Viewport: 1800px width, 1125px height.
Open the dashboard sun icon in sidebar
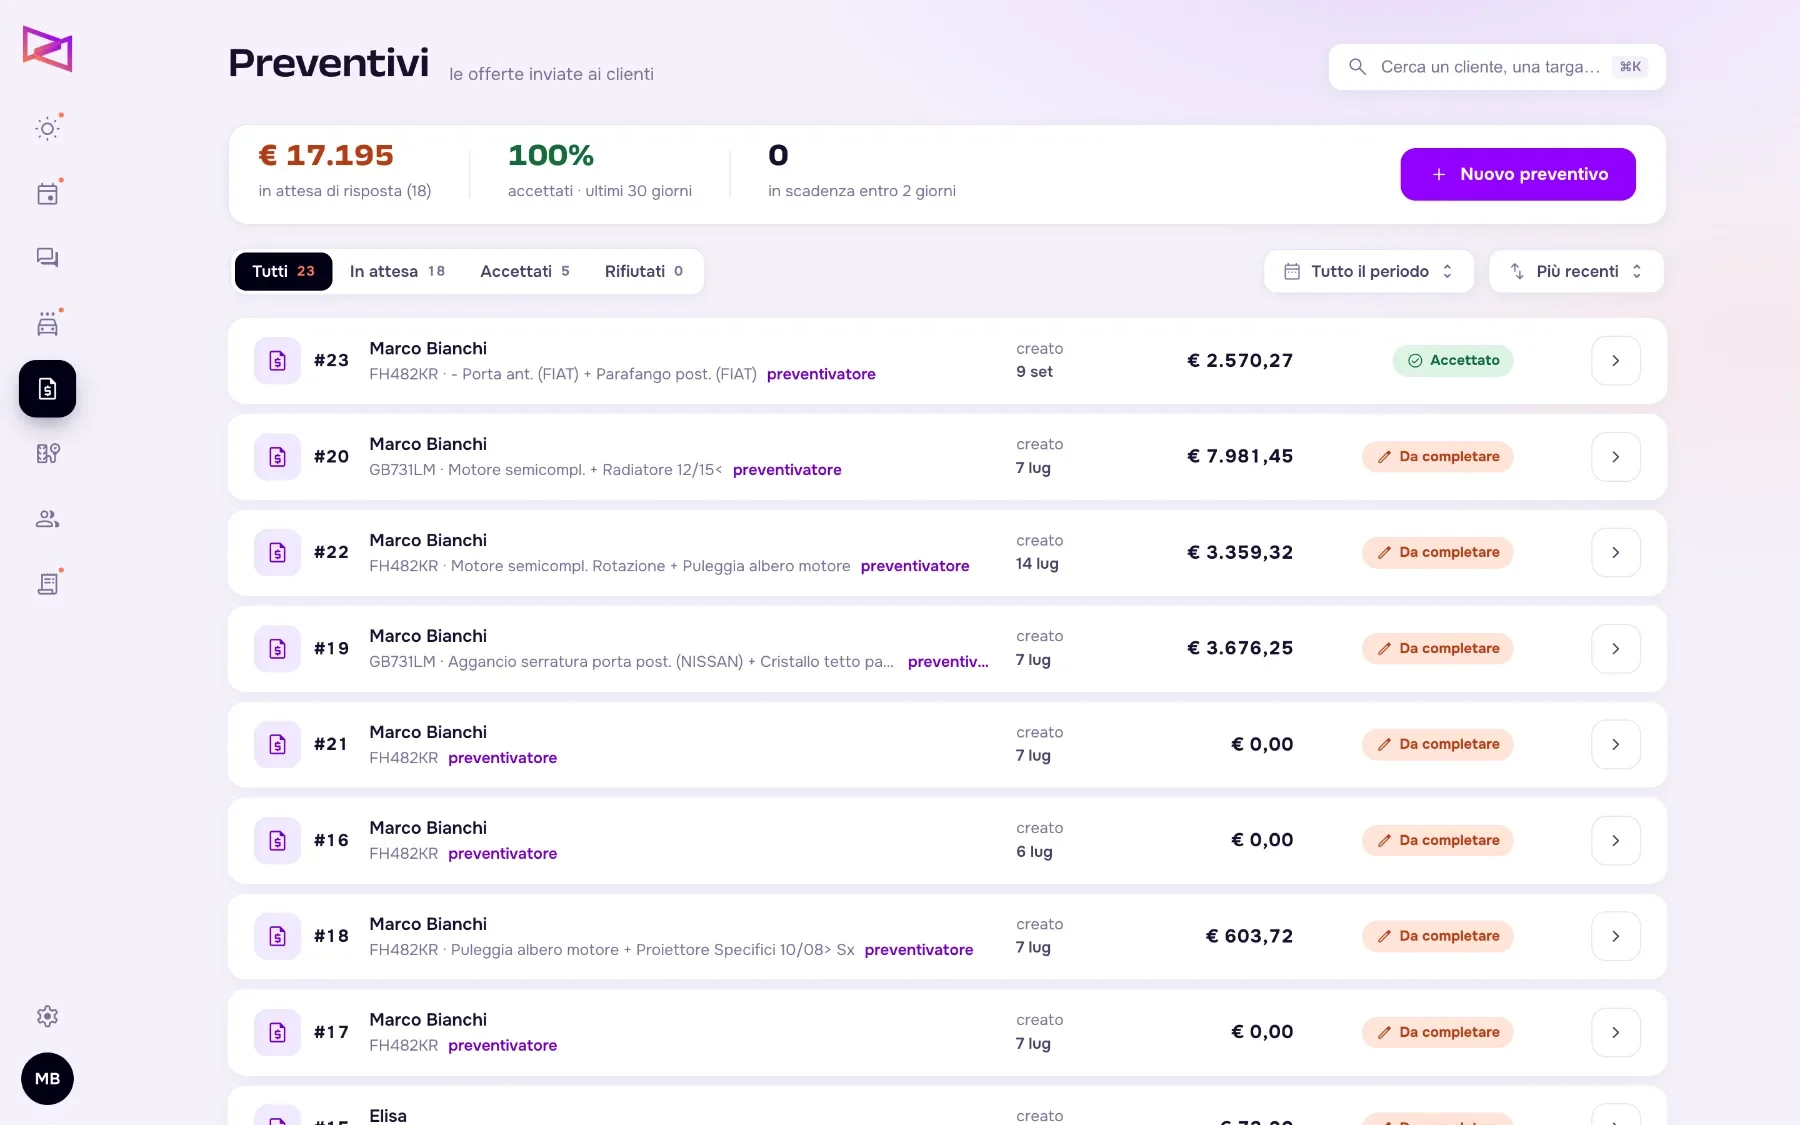[47, 129]
